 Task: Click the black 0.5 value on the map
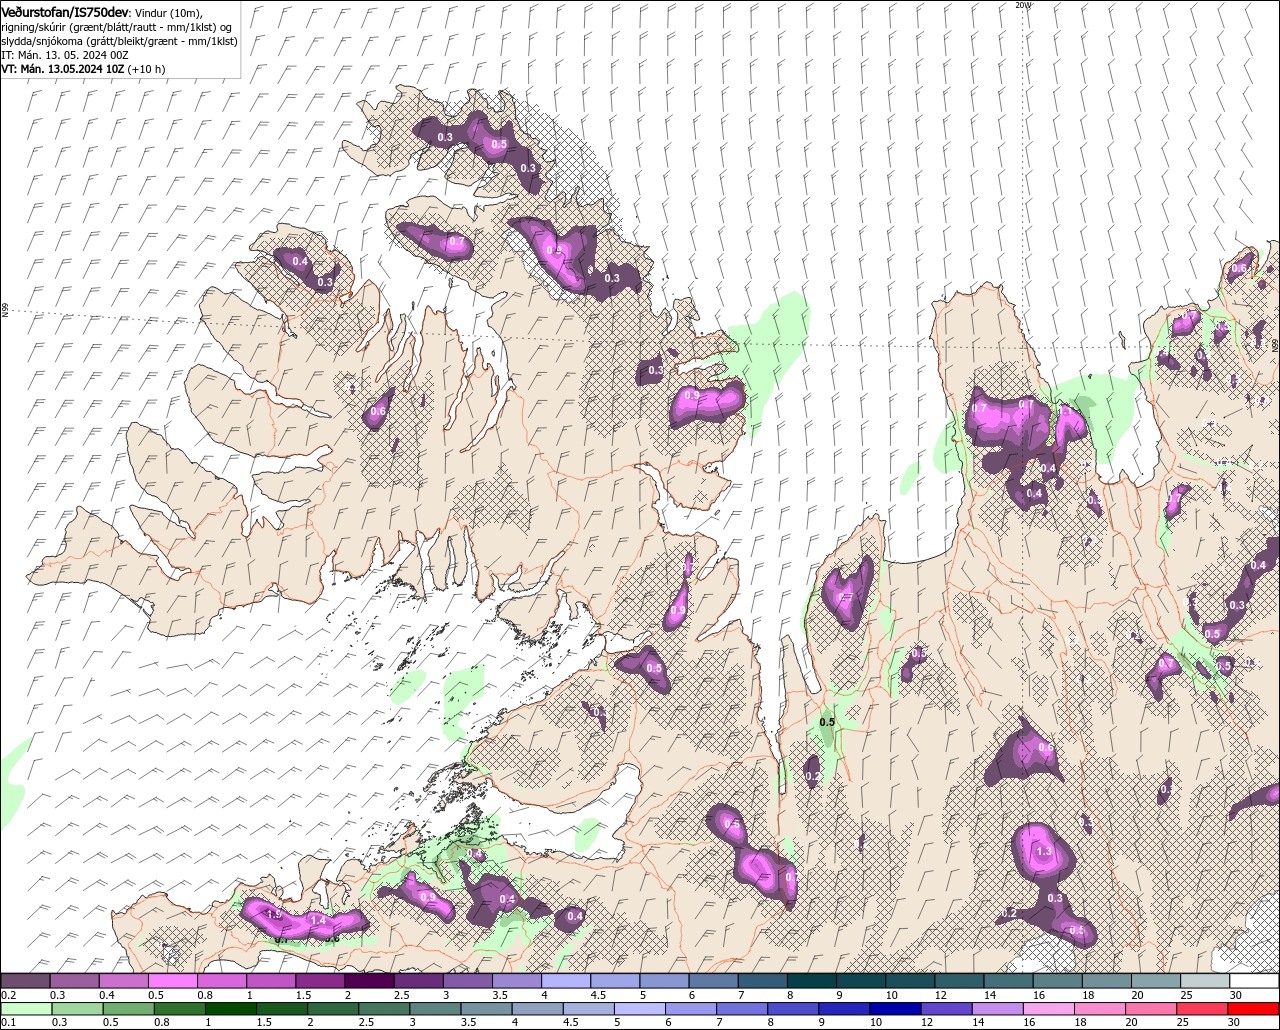pyautogui.click(x=827, y=722)
